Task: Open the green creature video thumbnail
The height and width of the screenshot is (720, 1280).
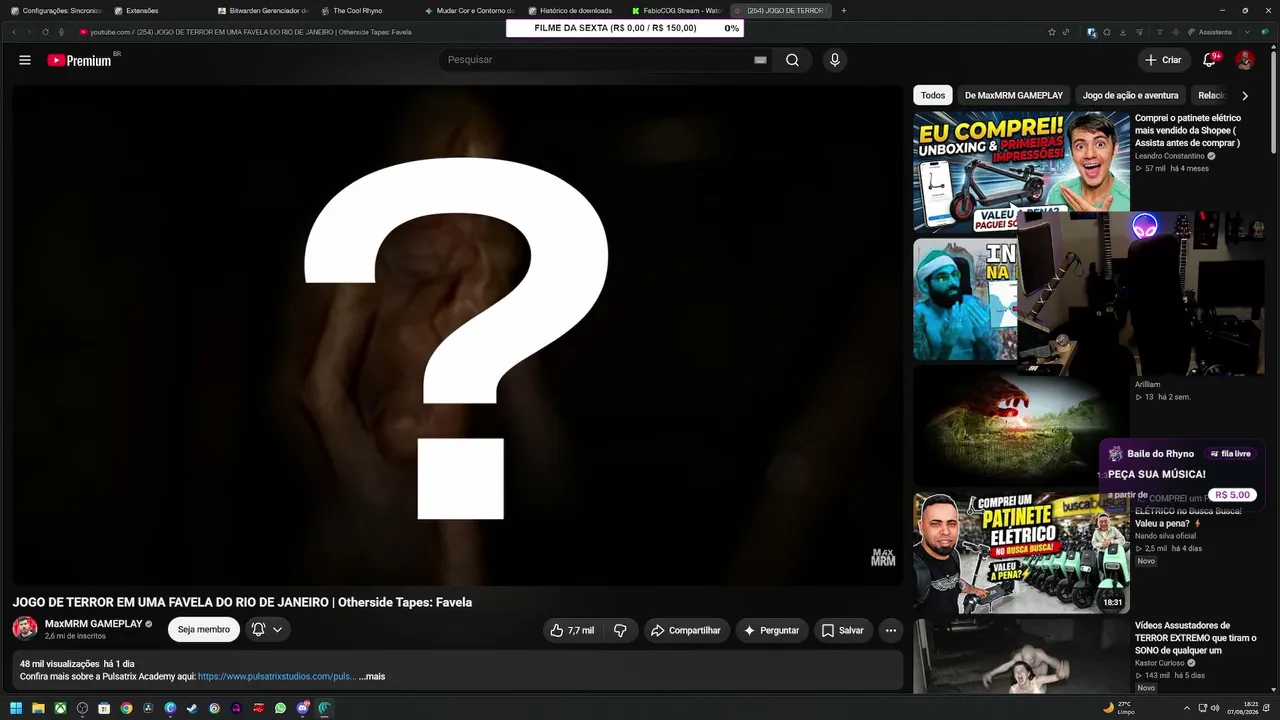Action: pyautogui.click(x=1021, y=425)
